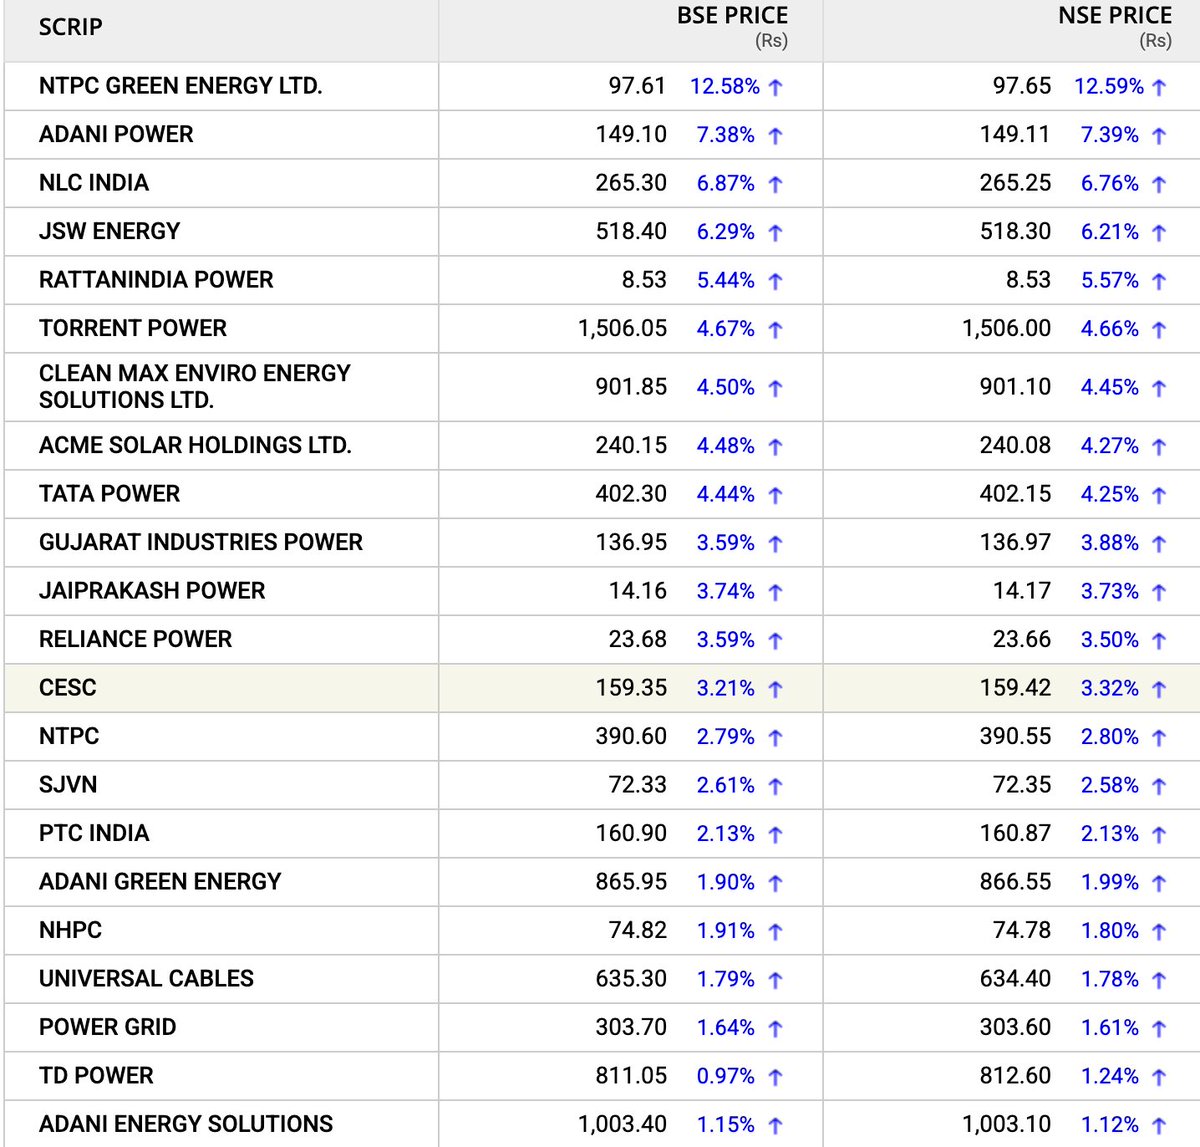Select the SCRIP column header
Image resolution: width=1200 pixels, height=1147 pixels.
70,27
